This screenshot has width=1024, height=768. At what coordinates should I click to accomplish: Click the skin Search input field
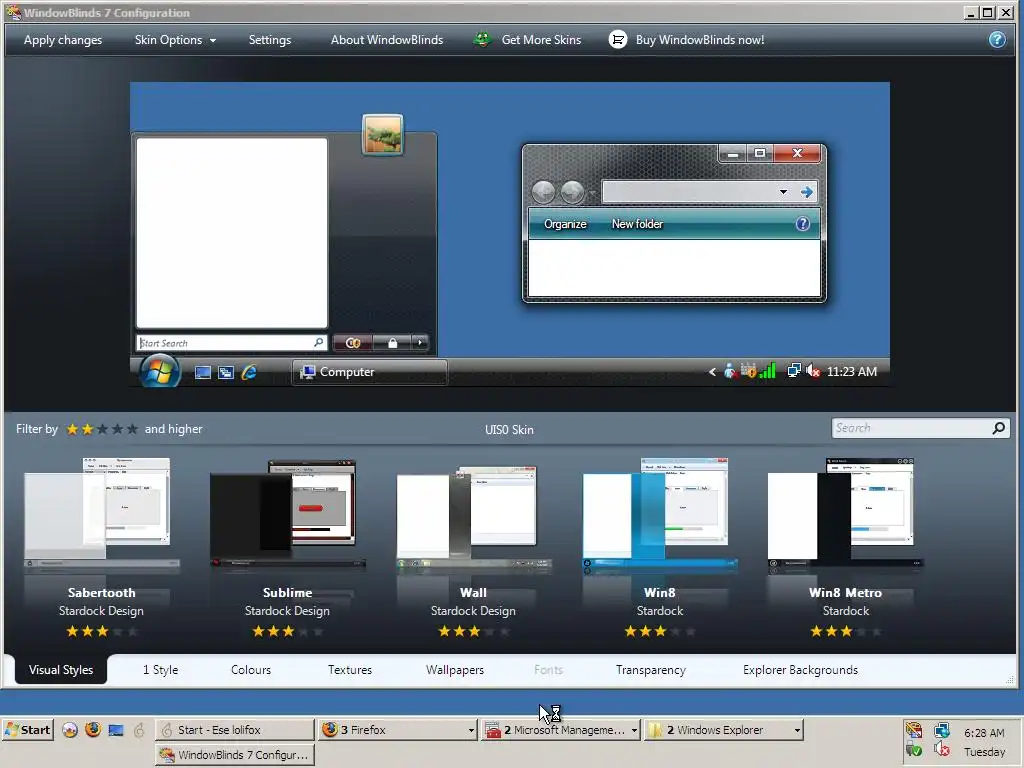911,428
